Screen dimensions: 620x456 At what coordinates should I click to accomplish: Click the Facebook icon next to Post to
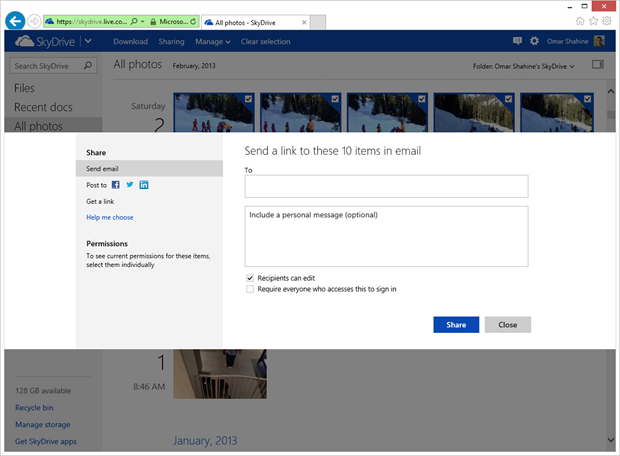pos(115,185)
